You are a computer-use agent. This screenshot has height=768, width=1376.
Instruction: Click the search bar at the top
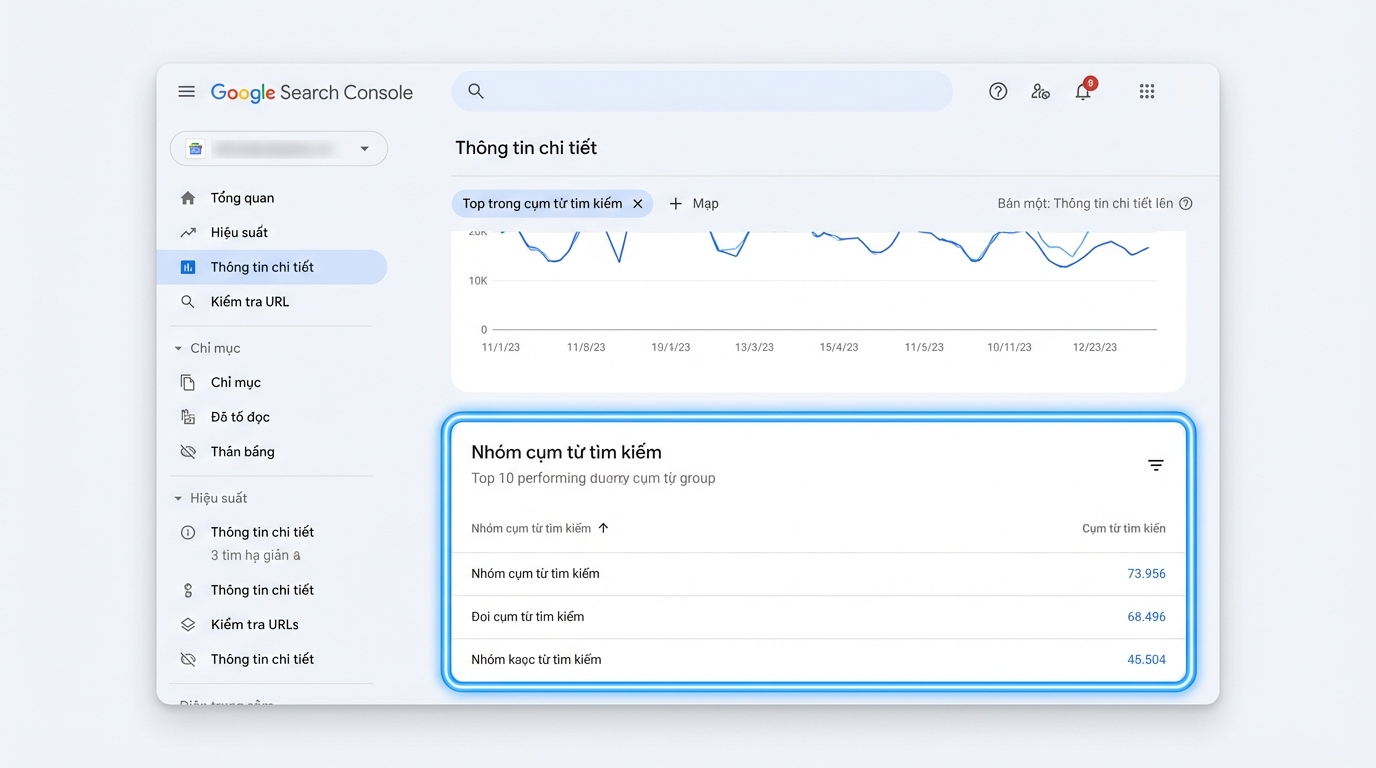pos(700,90)
